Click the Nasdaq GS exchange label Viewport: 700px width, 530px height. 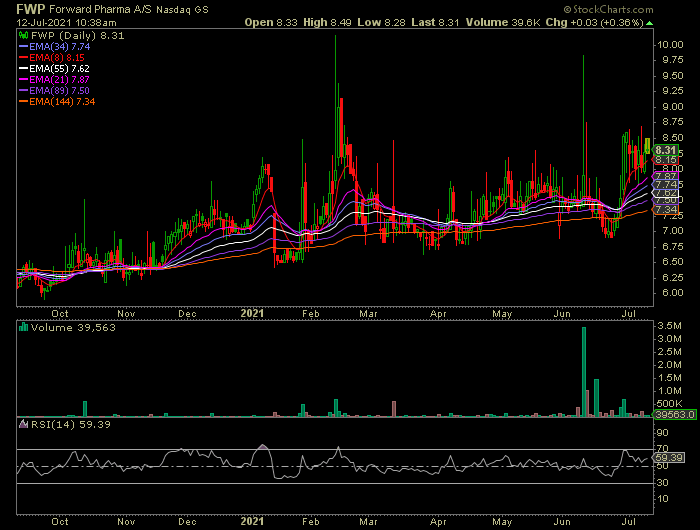pyautogui.click(x=182, y=9)
